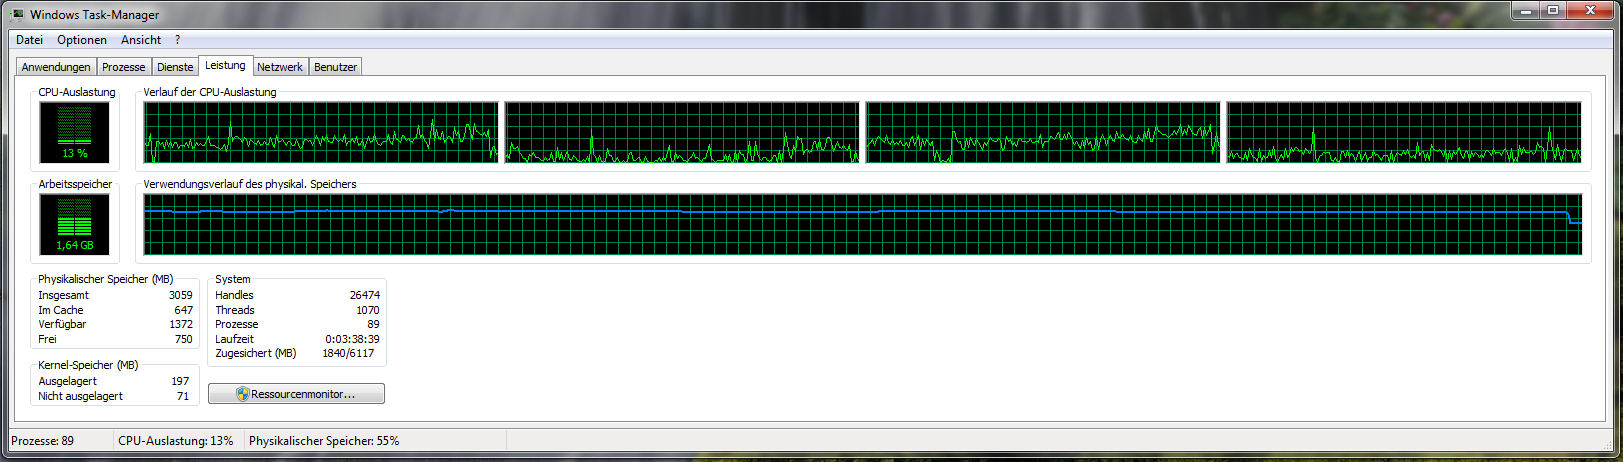Screen dimensions: 1623x462
Task: Click the second CPU core history graph
Action: click(x=682, y=132)
